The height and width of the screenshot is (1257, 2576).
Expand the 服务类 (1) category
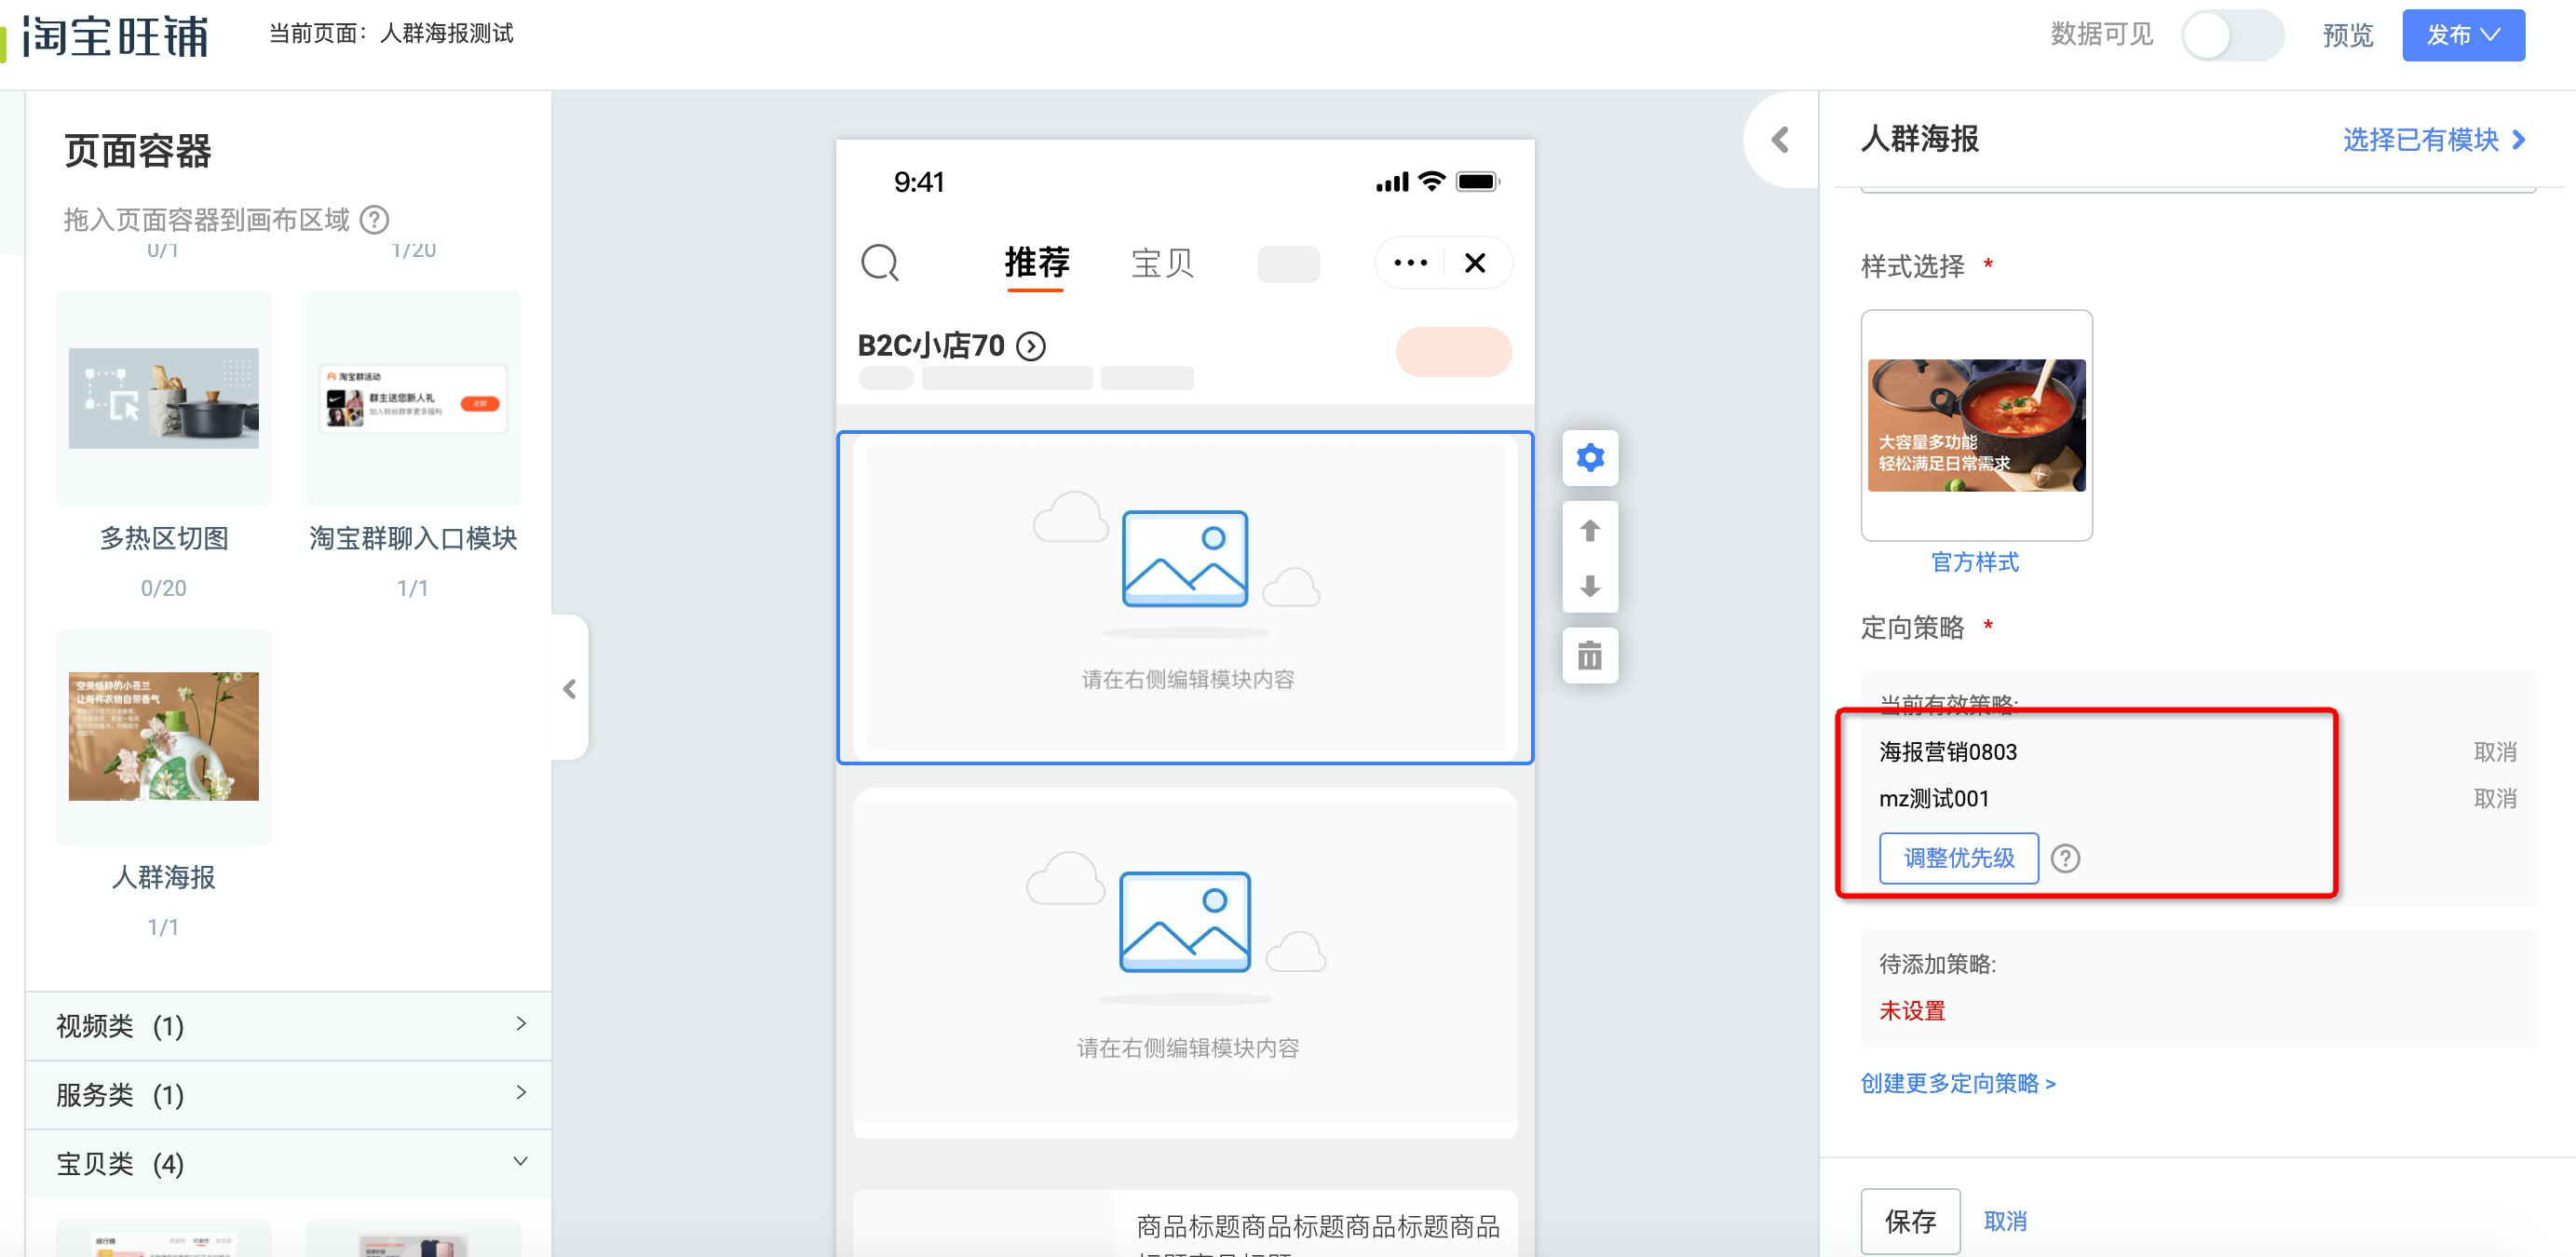[289, 1094]
